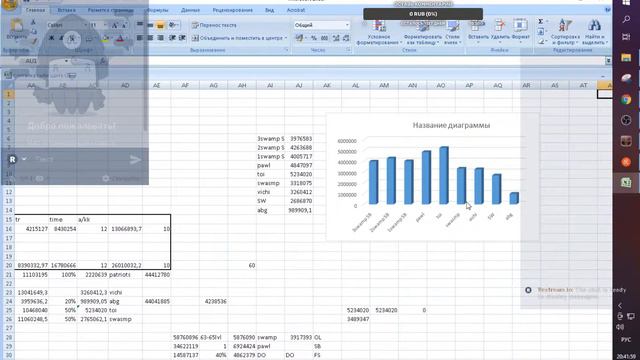
Task: Open Number group dialog launcher
Action: [349, 50]
